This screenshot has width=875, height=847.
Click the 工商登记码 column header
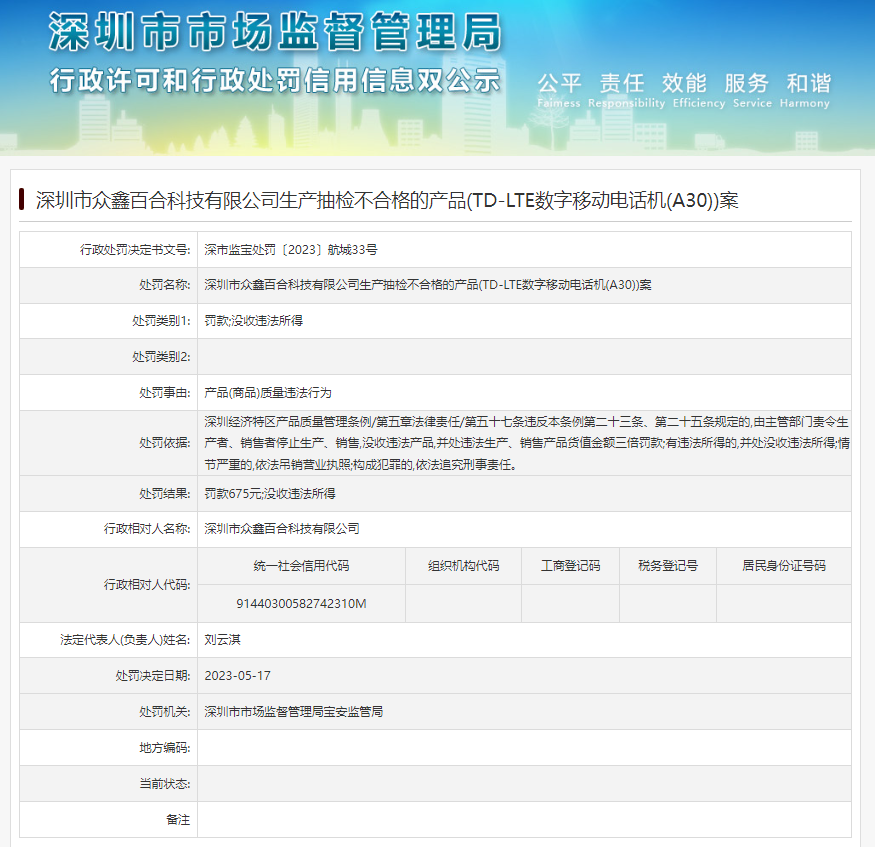[570, 566]
